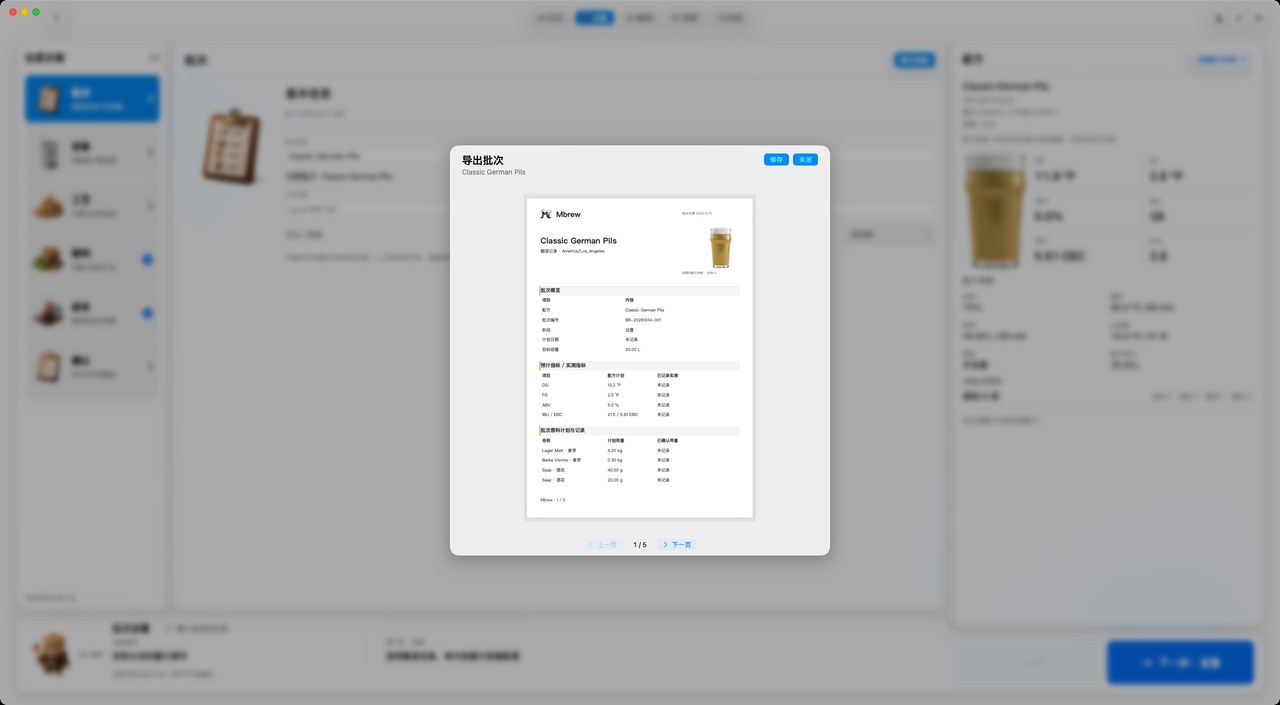
Task: Click the "FG" row label
Action: pos(544,395)
